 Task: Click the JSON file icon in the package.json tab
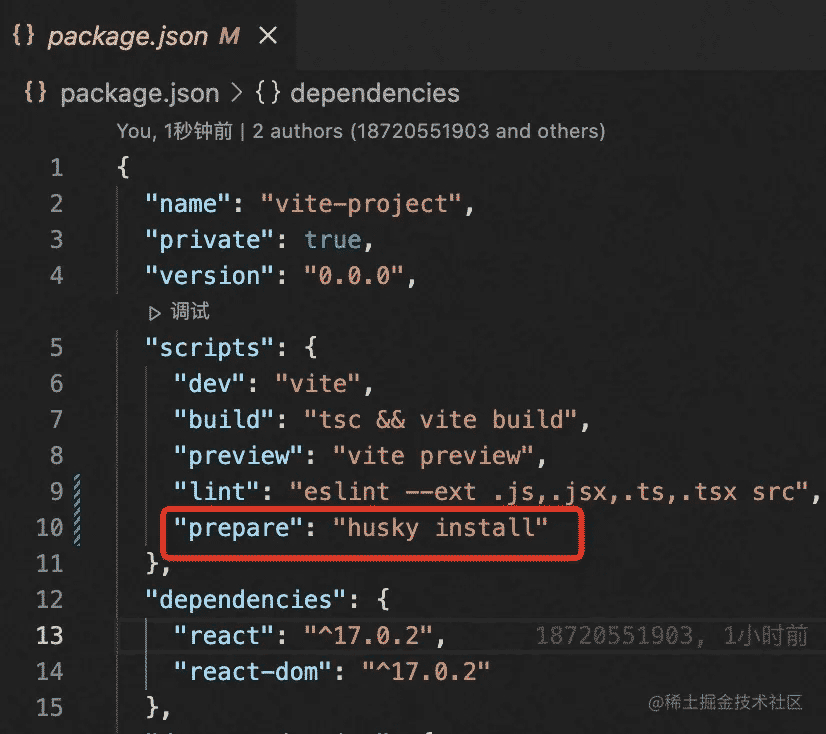pos(23,36)
